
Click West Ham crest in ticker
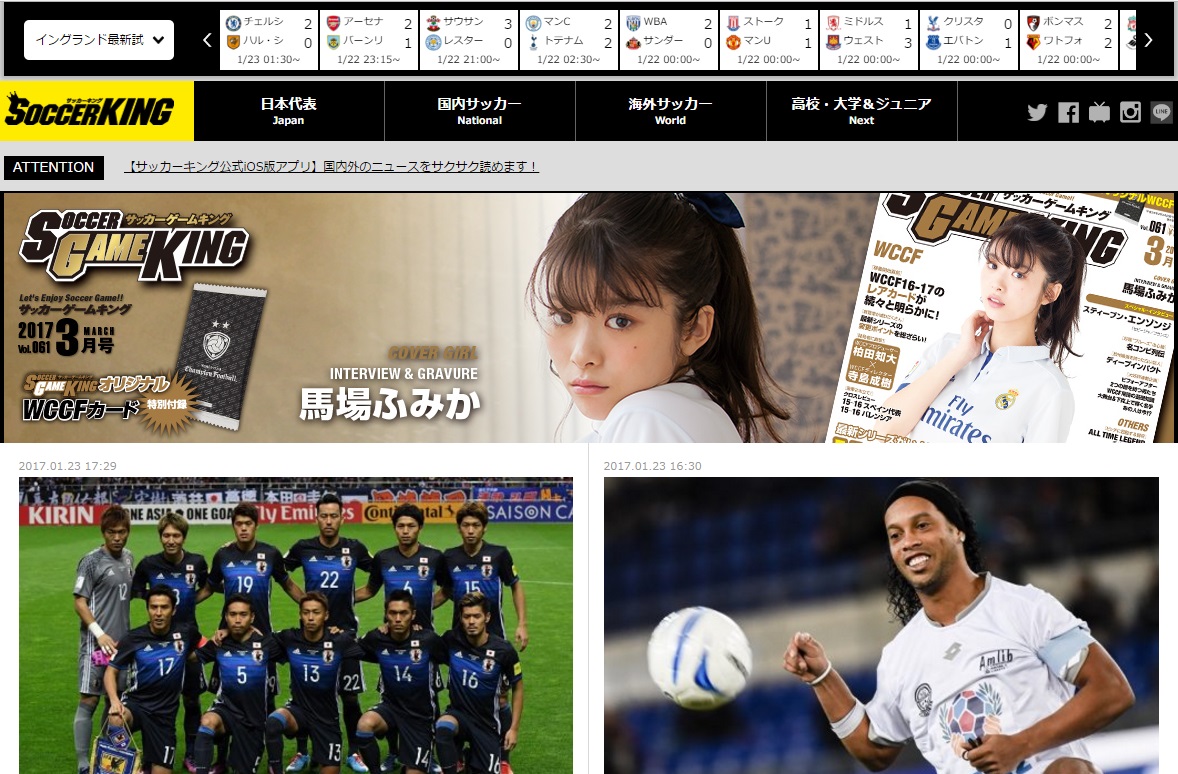(x=833, y=42)
